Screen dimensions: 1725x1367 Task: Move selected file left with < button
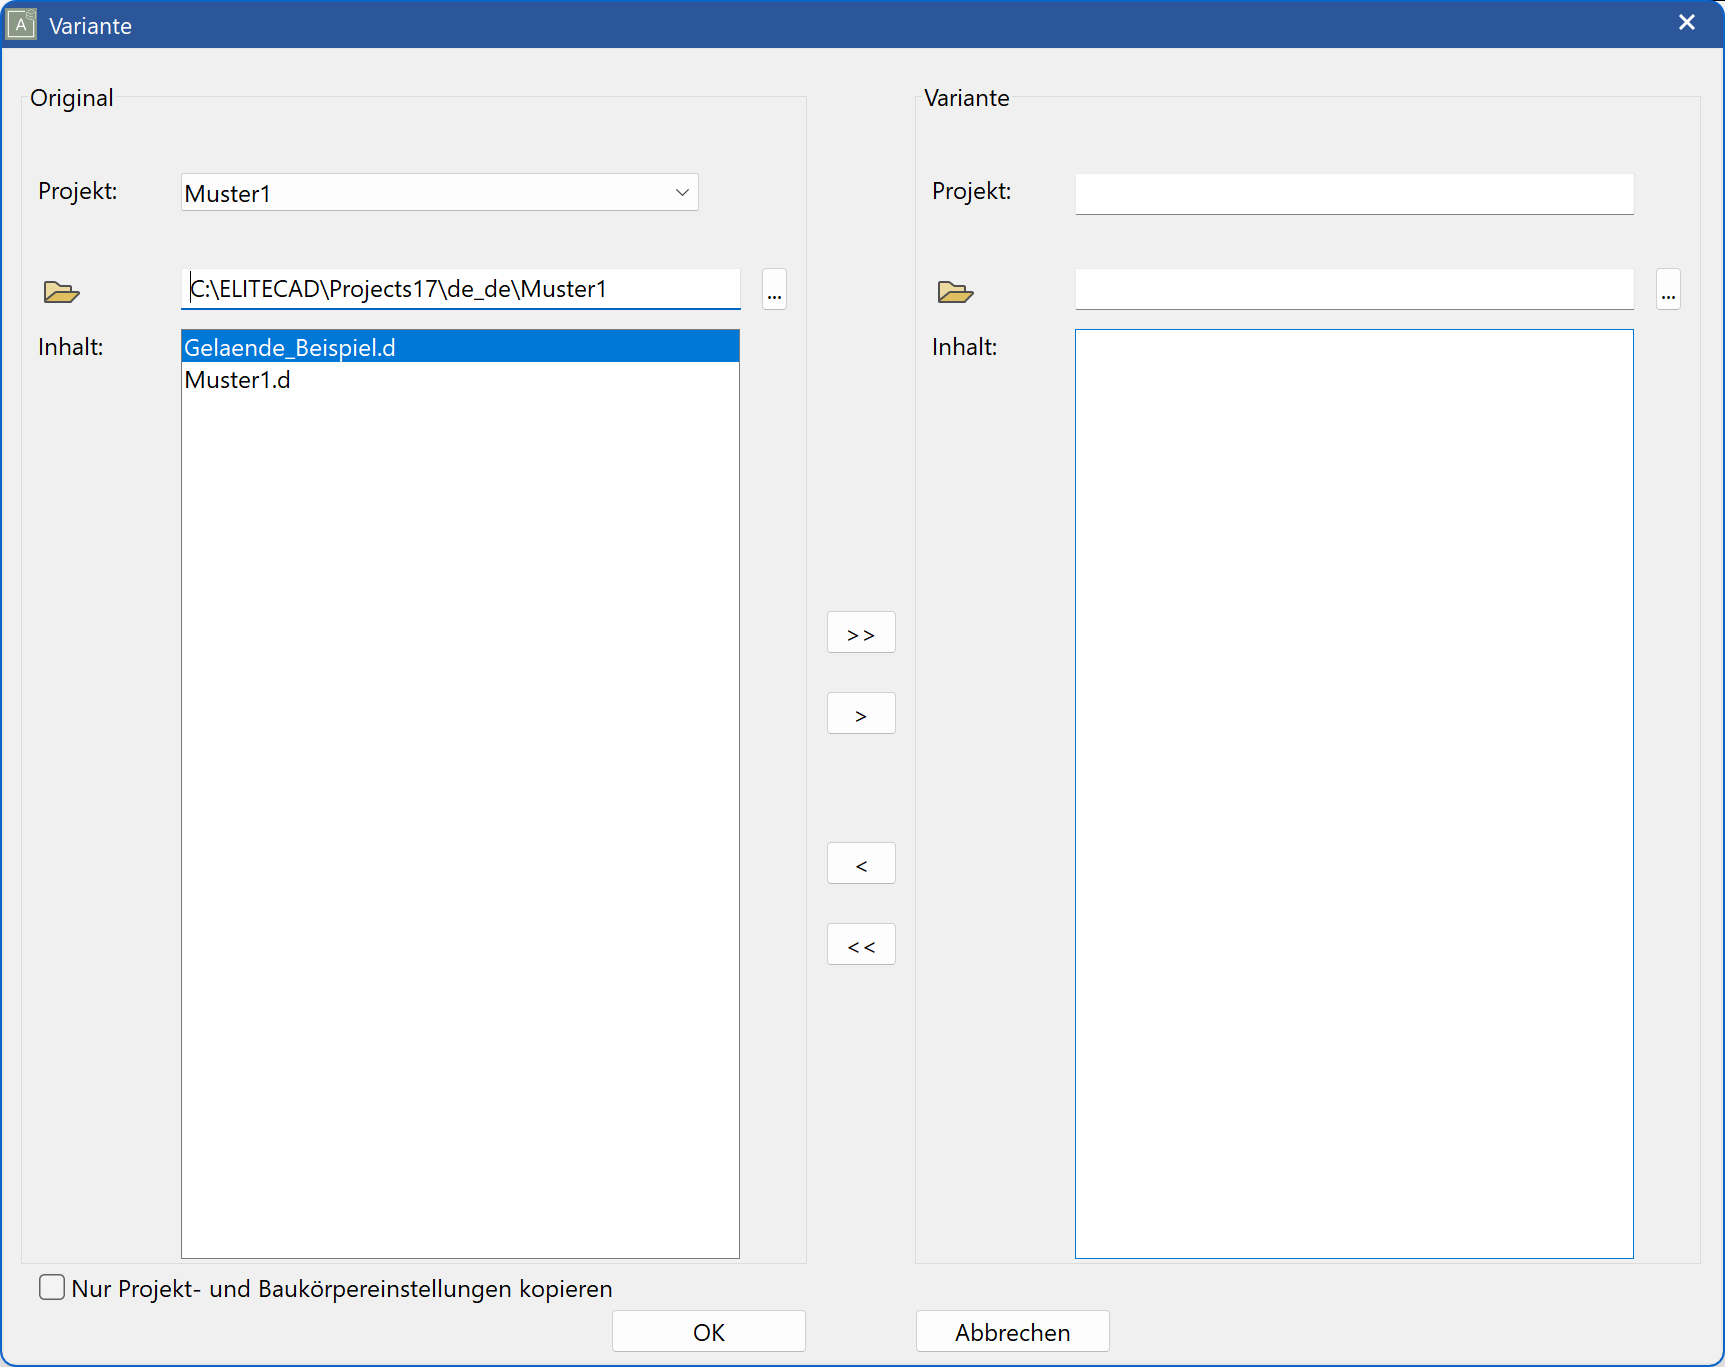[x=860, y=863]
